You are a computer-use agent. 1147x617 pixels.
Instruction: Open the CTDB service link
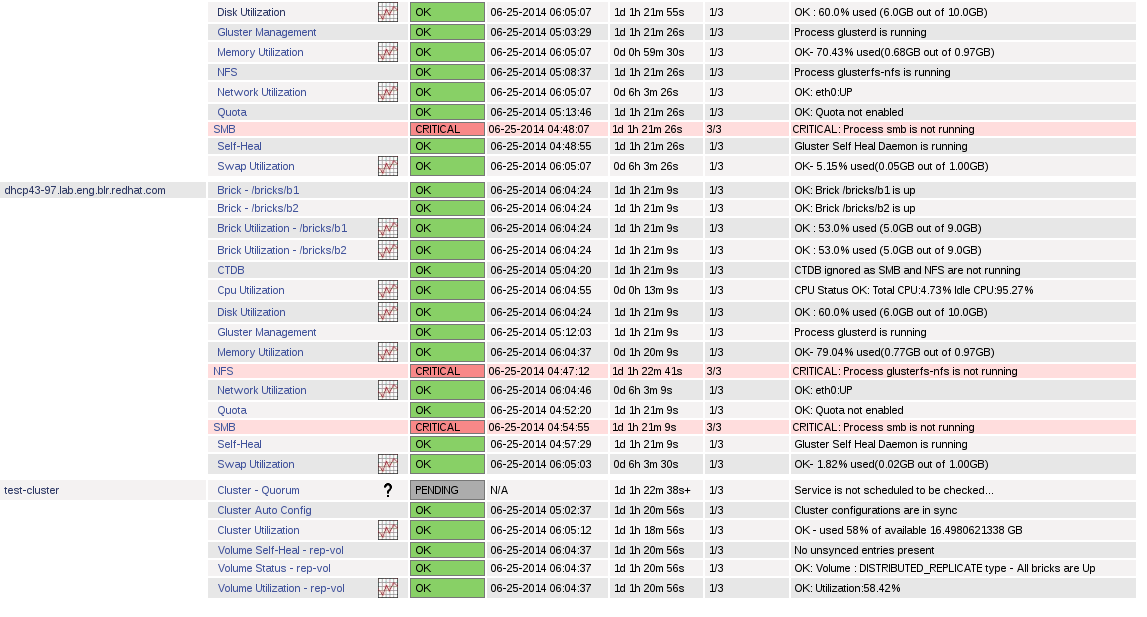(231, 270)
